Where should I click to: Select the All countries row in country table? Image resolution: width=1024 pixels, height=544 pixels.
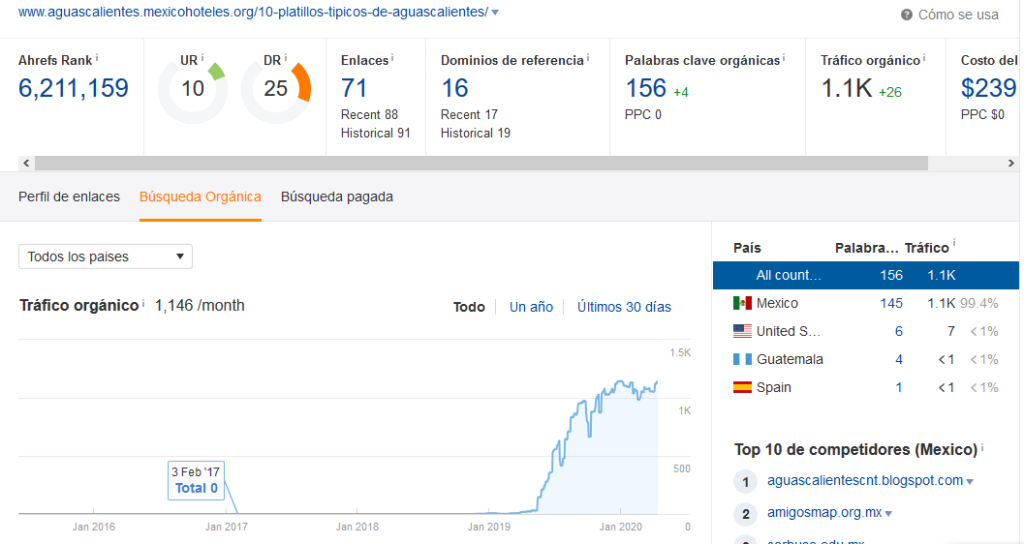pos(866,276)
